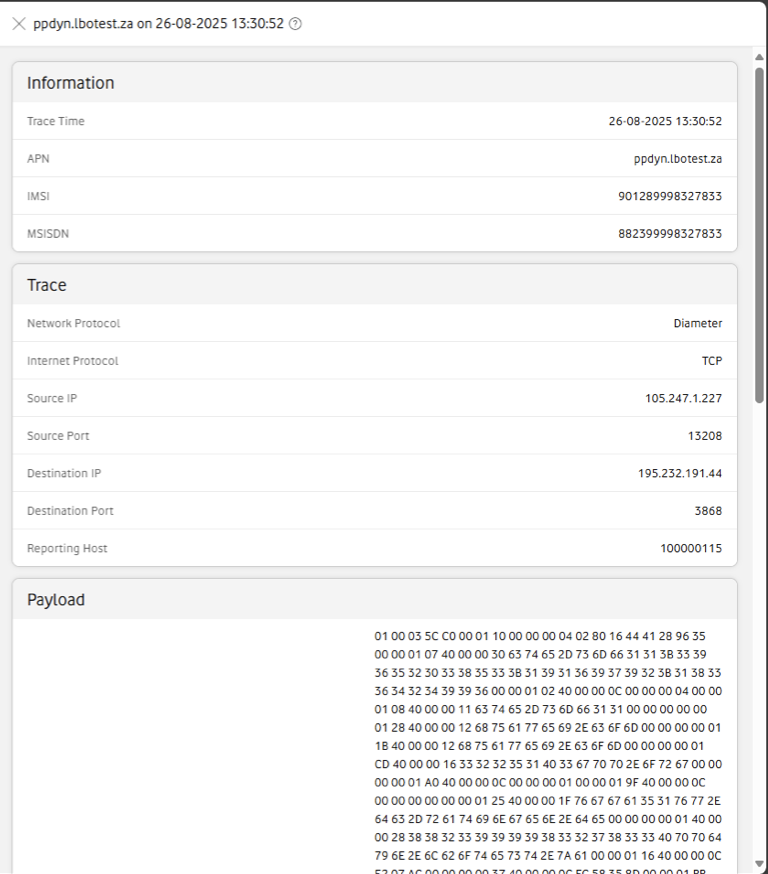768x874 pixels.
Task: Click the Destination IP field label
Action: click(64, 473)
